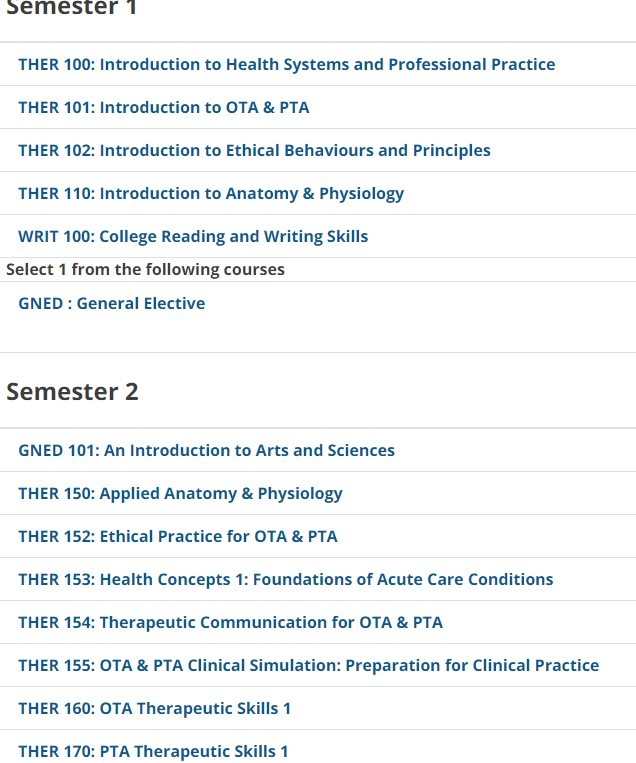Click the Semester 2 heading
The width and height of the screenshot is (636, 763).
(x=72, y=391)
